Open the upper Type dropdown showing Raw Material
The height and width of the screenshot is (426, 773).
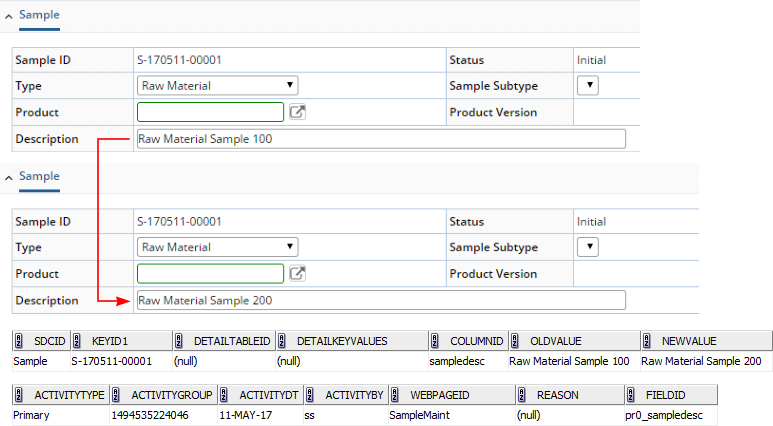click(217, 85)
